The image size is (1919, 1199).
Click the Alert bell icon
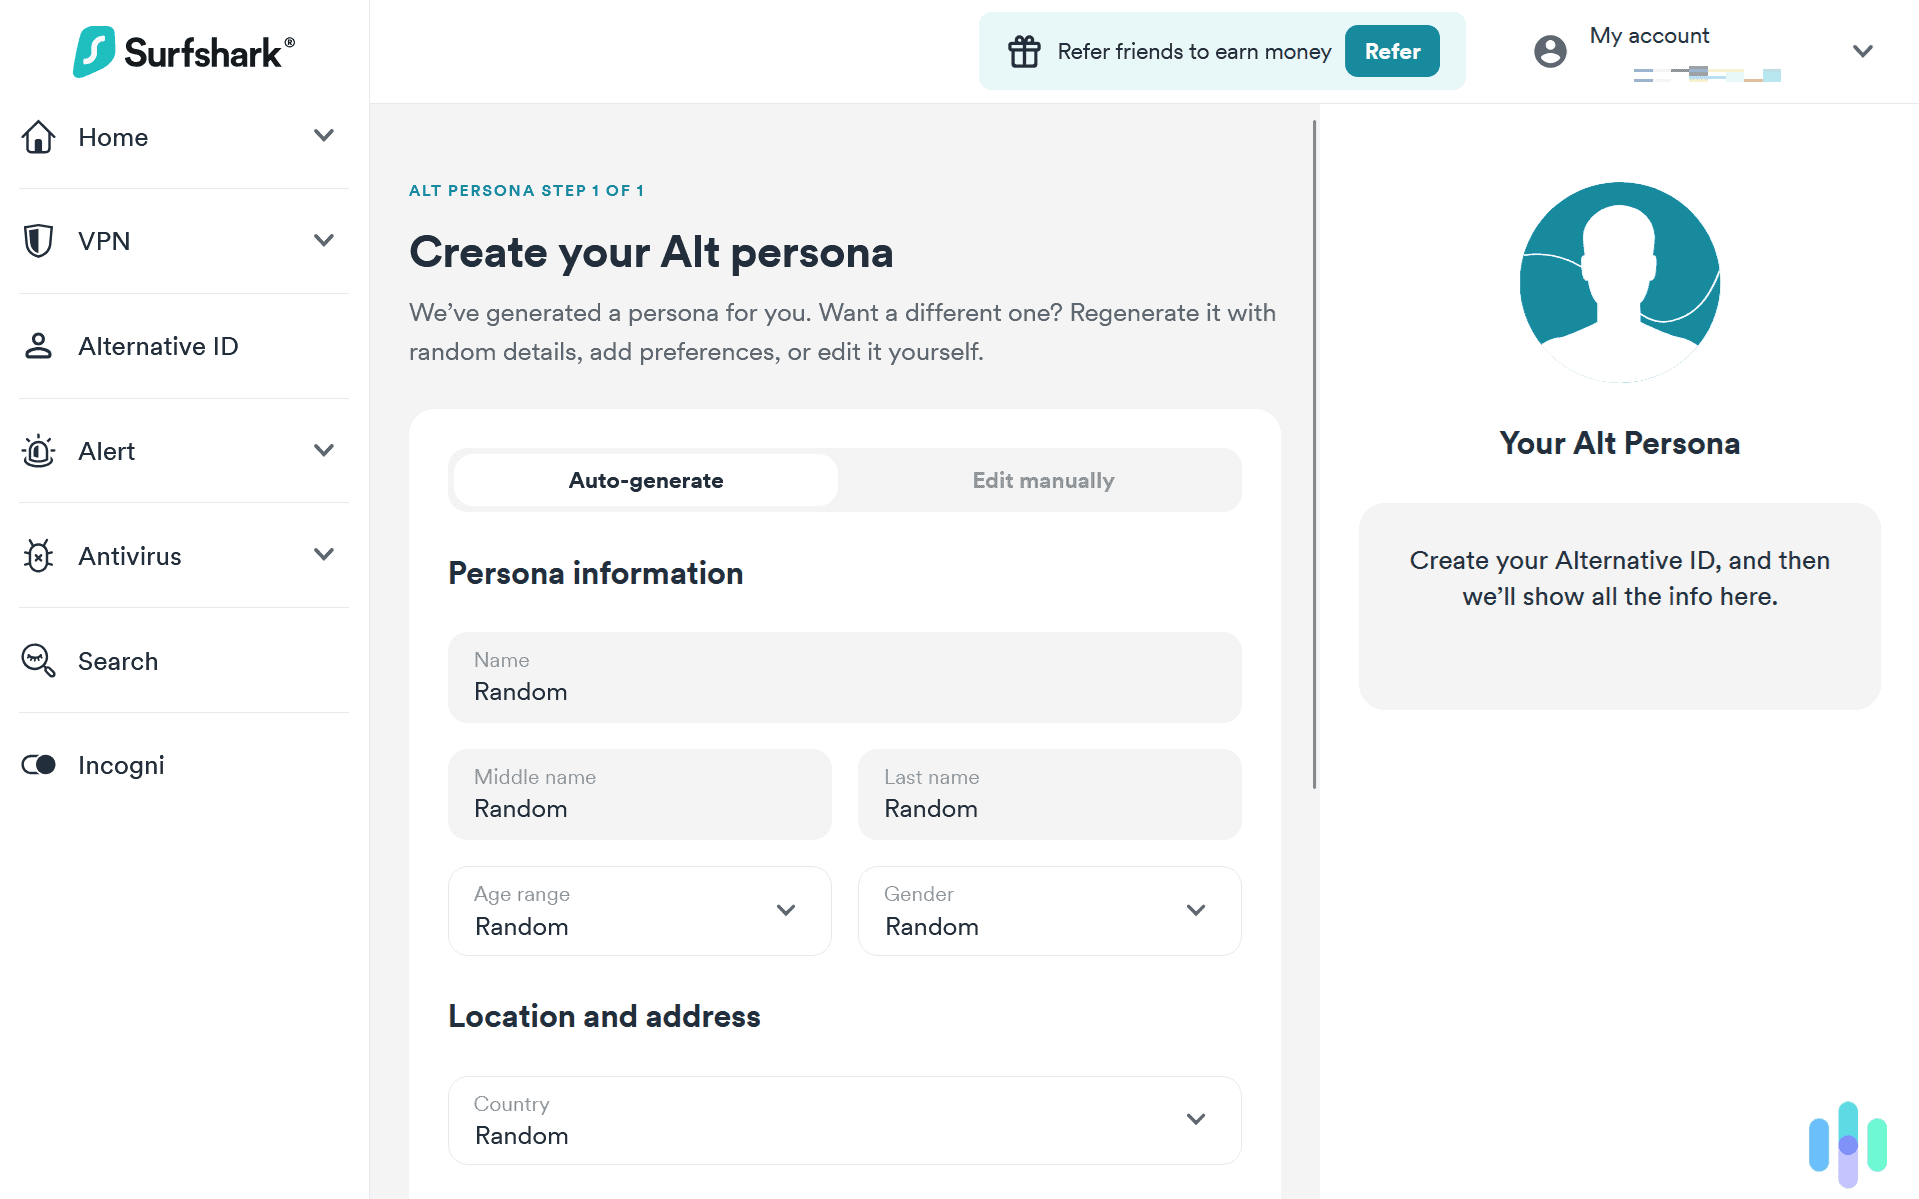coord(38,451)
